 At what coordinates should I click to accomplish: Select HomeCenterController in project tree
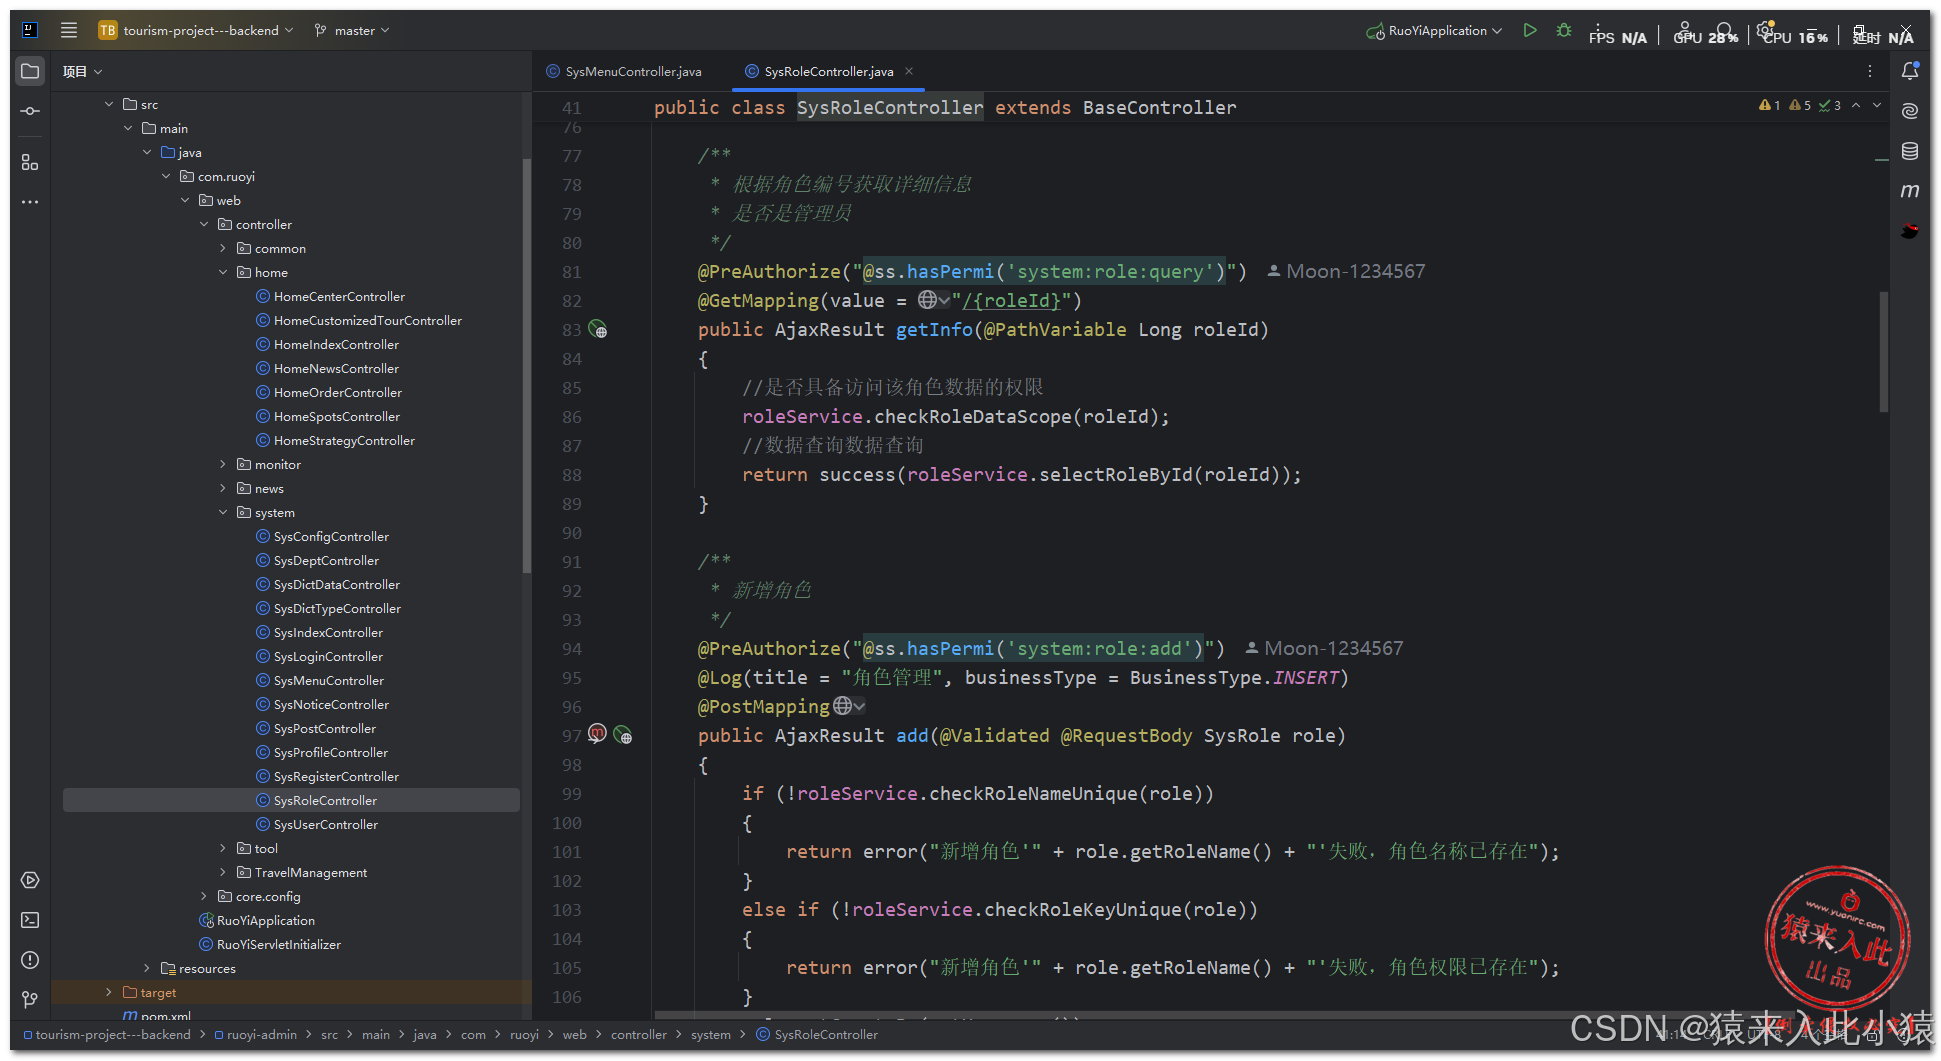(339, 296)
